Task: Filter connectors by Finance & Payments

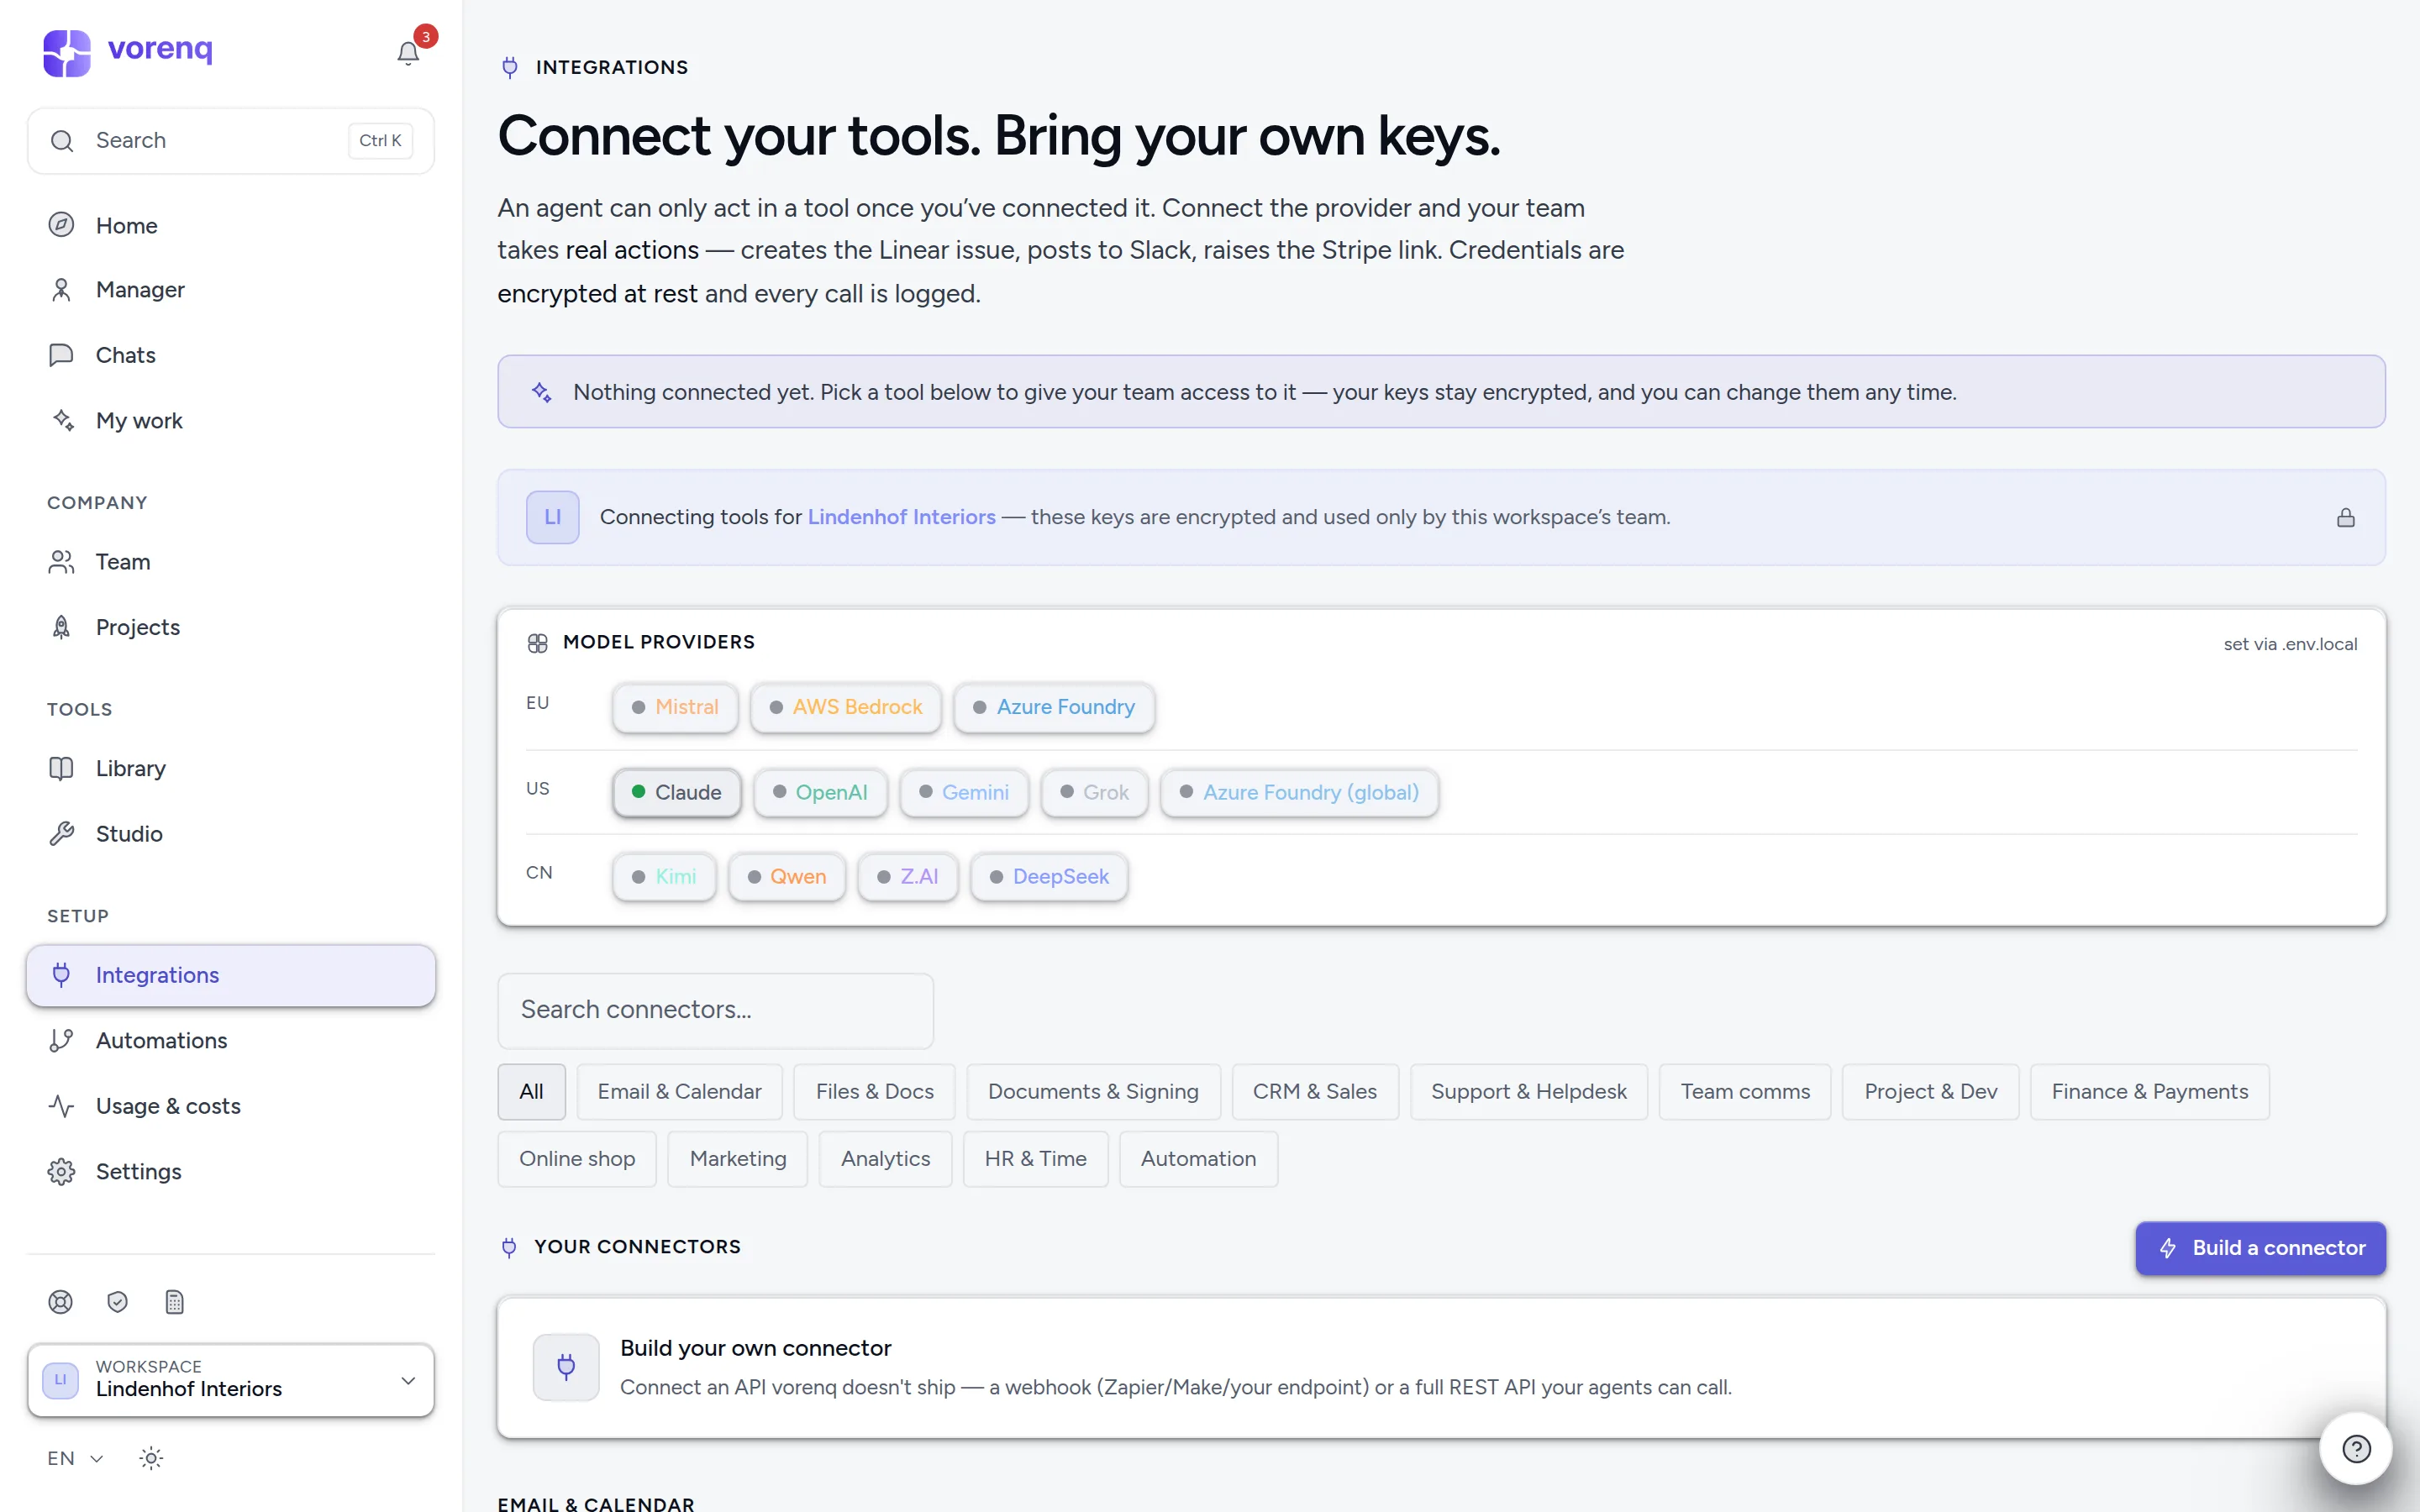Action: [2149, 1091]
